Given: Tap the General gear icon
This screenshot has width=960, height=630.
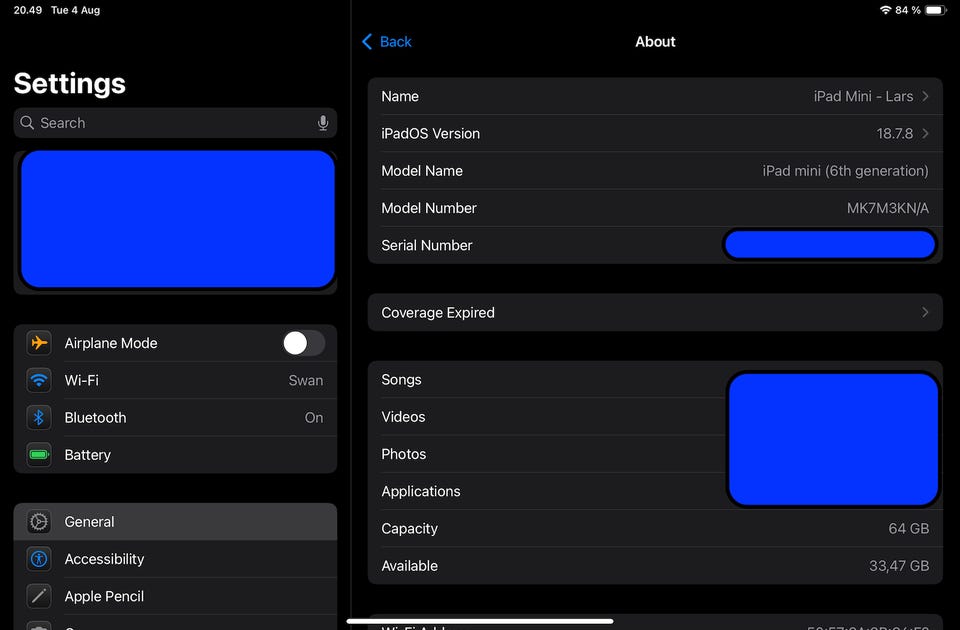Looking at the screenshot, I should [39, 522].
